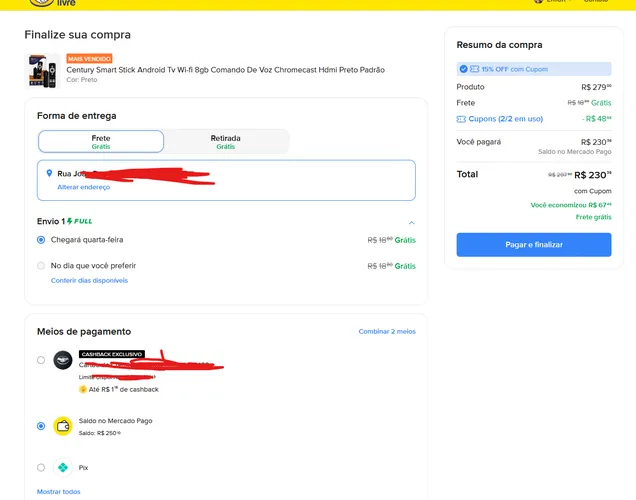Click the location pin icon by Rua address
This screenshot has height=500, width=636.
click(49, 173)
